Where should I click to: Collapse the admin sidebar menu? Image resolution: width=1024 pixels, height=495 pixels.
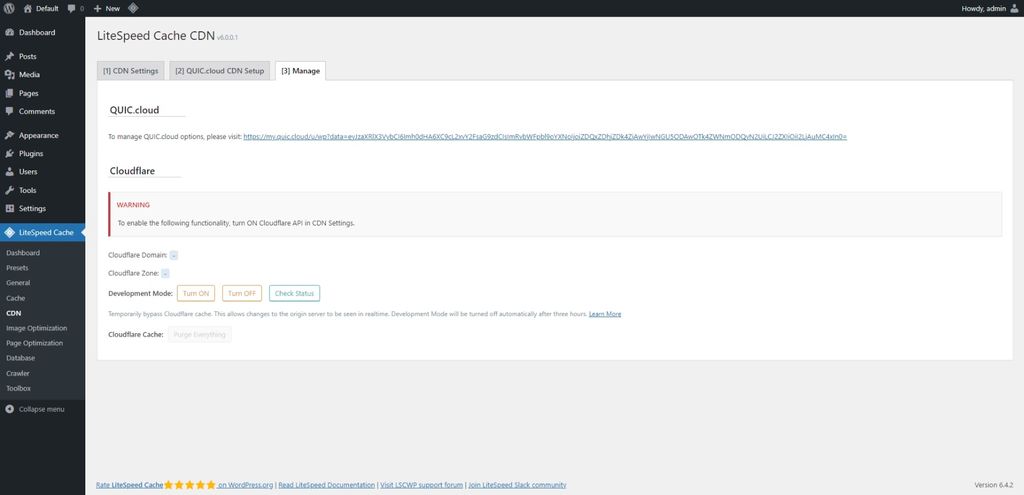pyautogui.click(x=35, y=409)
